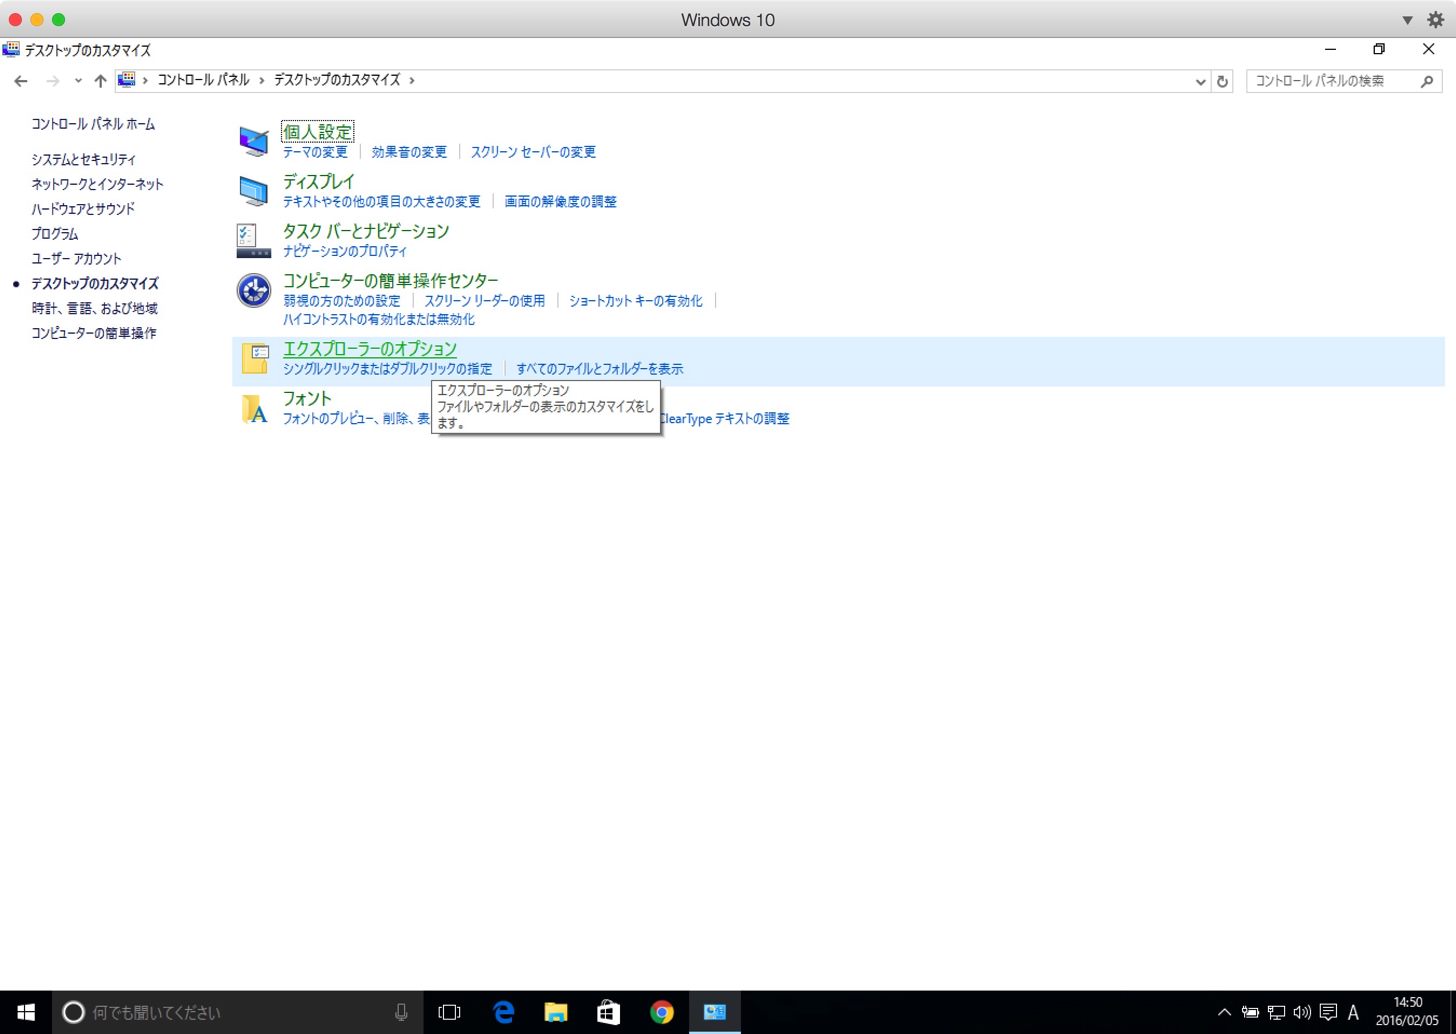Open the 個人設定 monitor icon
1456x1034 pixels.
(x=253, y=141)
